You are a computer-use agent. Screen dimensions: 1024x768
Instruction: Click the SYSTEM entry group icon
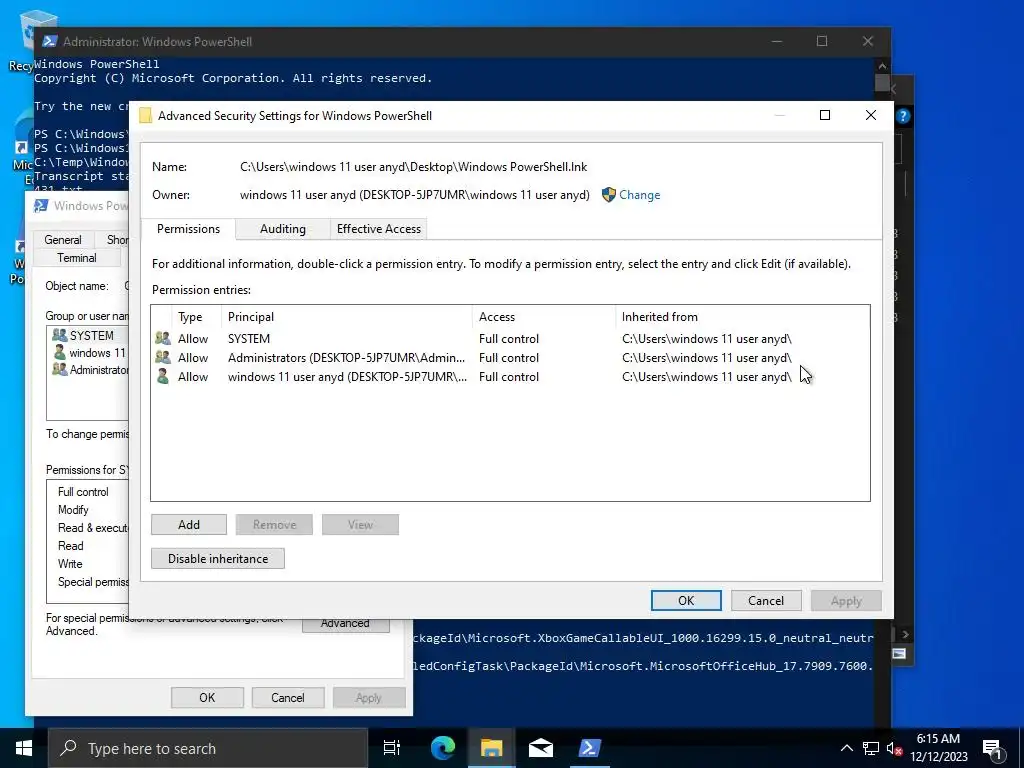tap(163, 338)
